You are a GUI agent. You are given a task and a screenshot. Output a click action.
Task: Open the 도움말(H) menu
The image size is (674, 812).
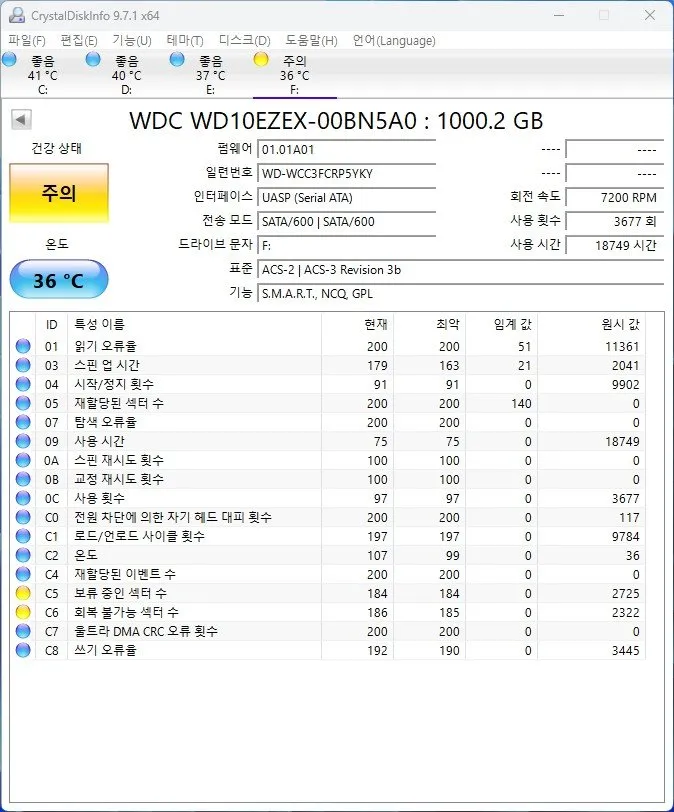[311, 40]
